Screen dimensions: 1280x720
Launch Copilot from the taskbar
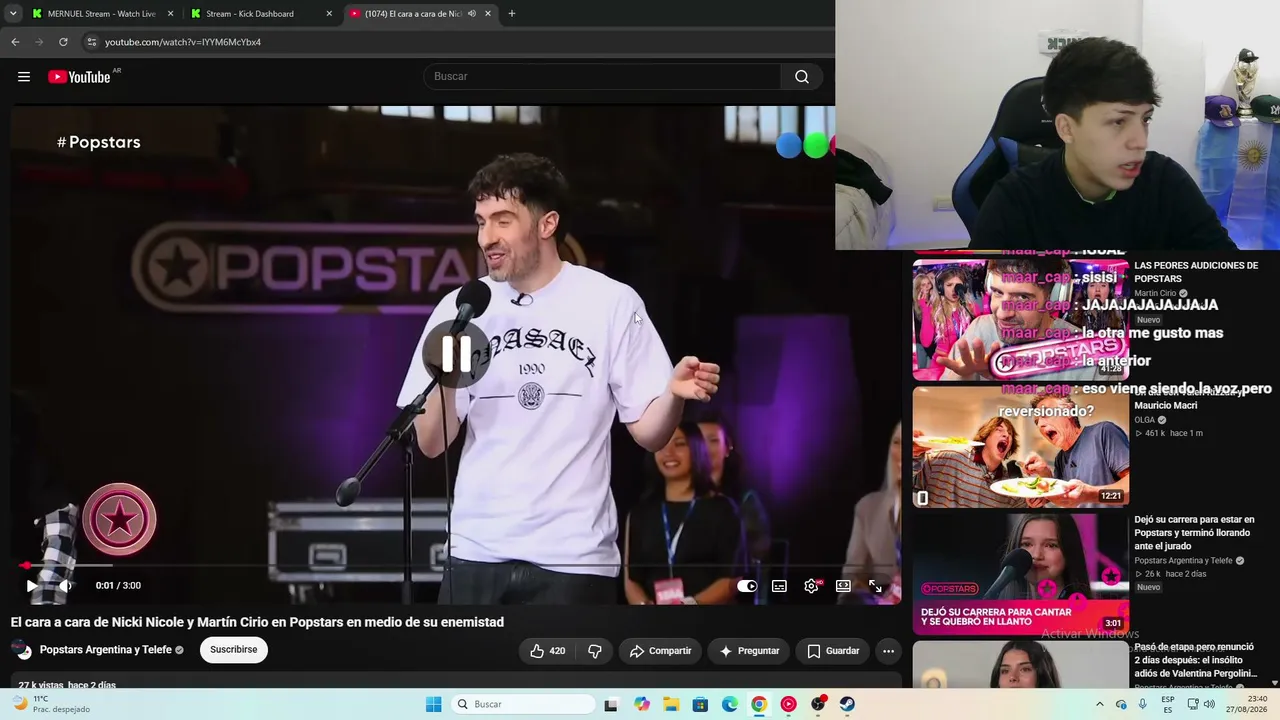point(642,705)
